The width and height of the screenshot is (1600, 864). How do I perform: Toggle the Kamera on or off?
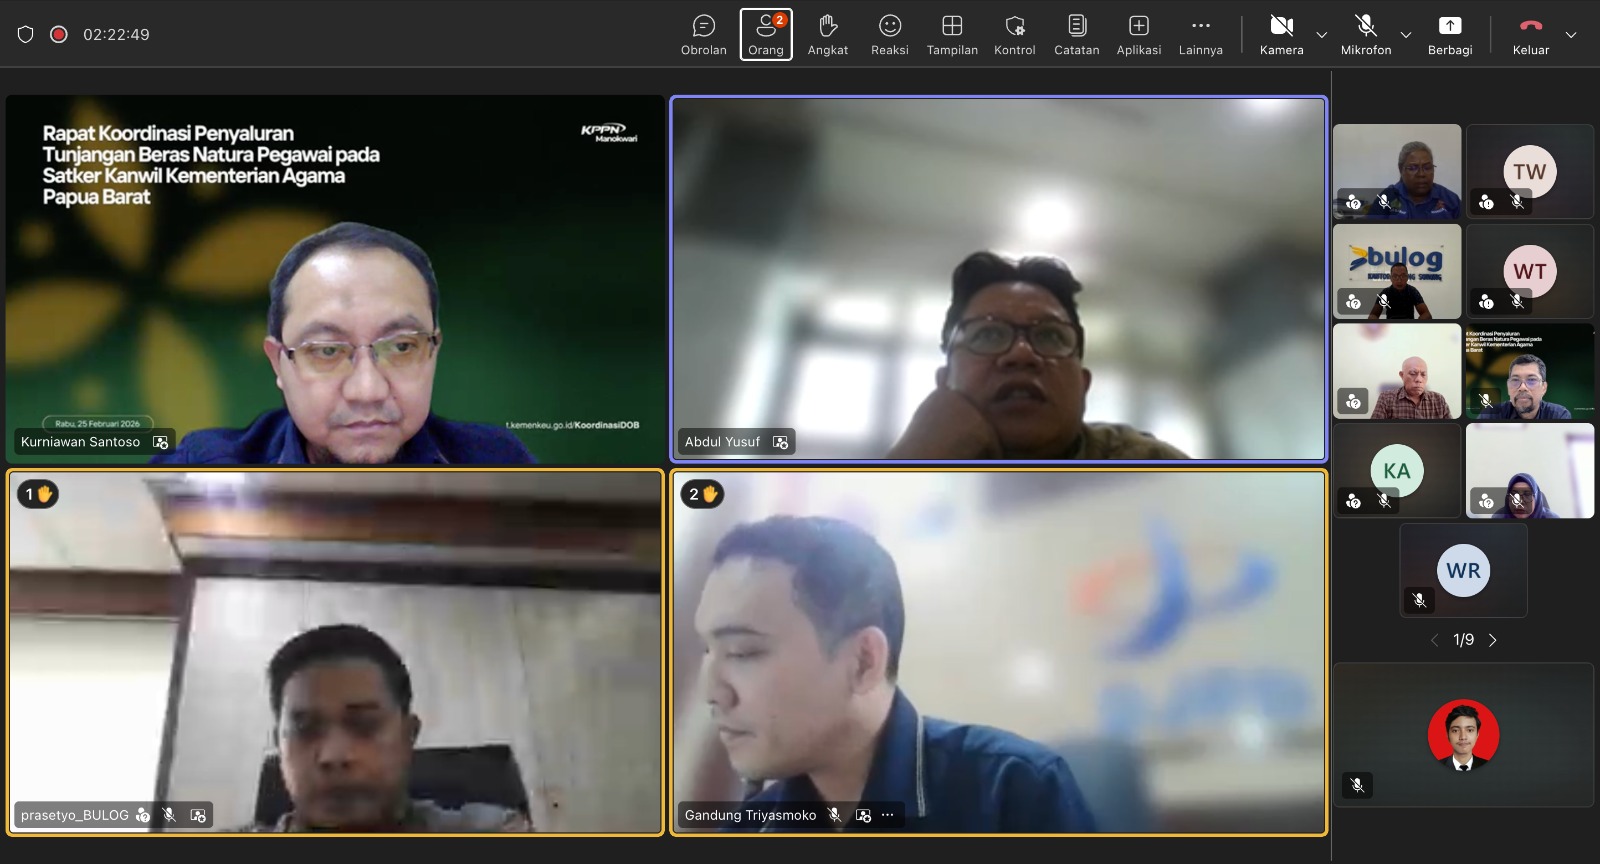(1281, 34)
